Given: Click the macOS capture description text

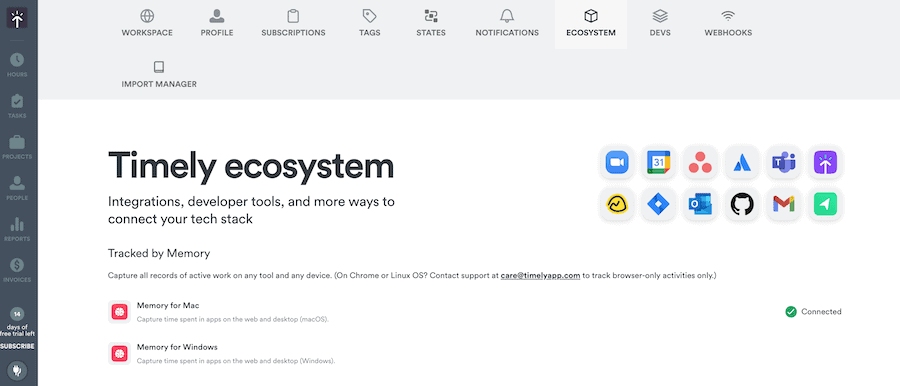Looking at the screenshot, I should point(233,319).
